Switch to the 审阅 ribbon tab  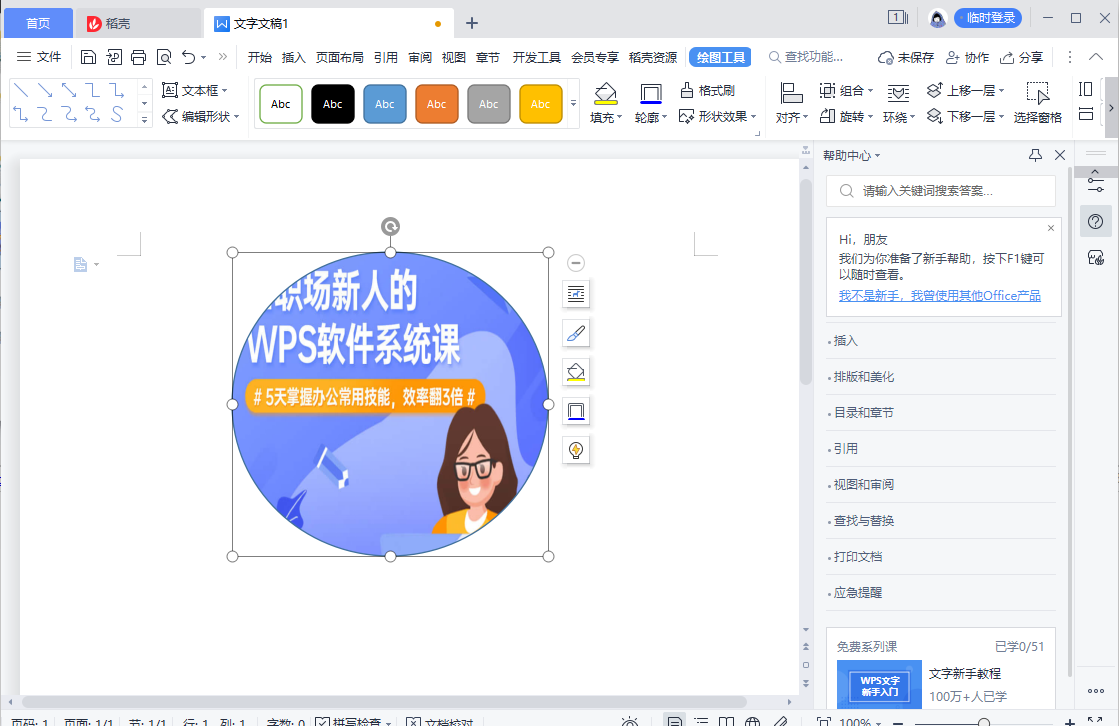click(420, 58)
